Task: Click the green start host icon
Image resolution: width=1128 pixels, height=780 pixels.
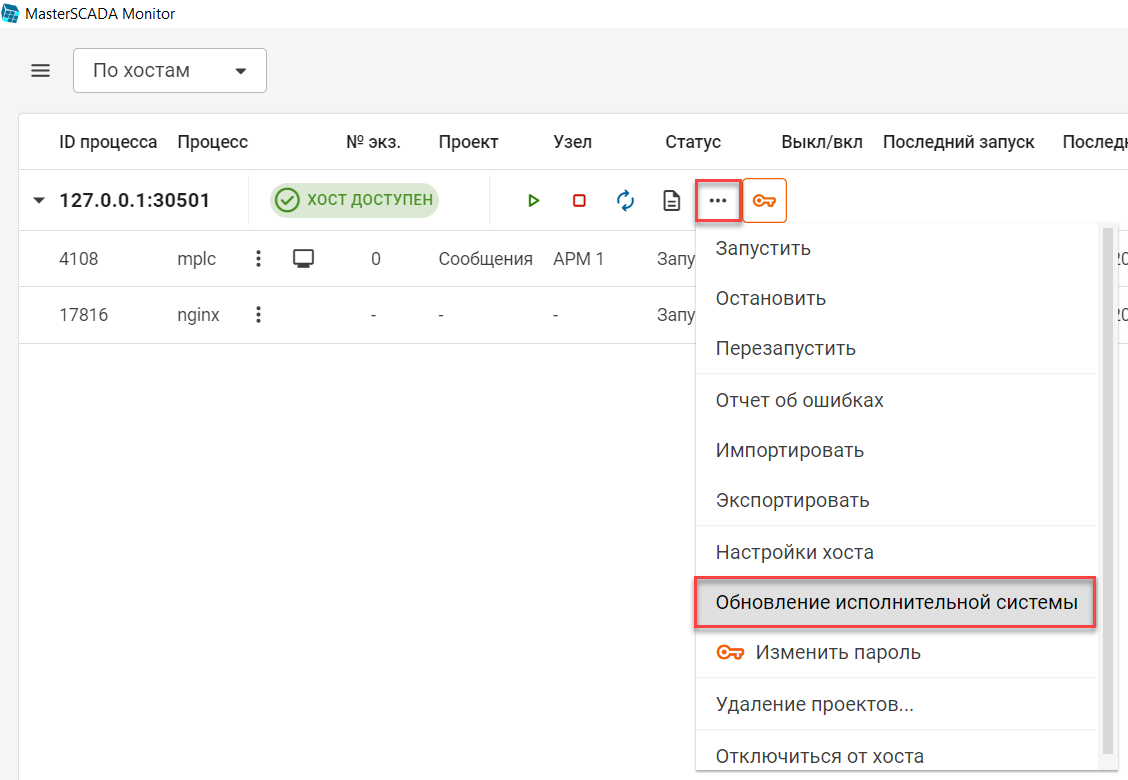Action: [x=533, y=201]
